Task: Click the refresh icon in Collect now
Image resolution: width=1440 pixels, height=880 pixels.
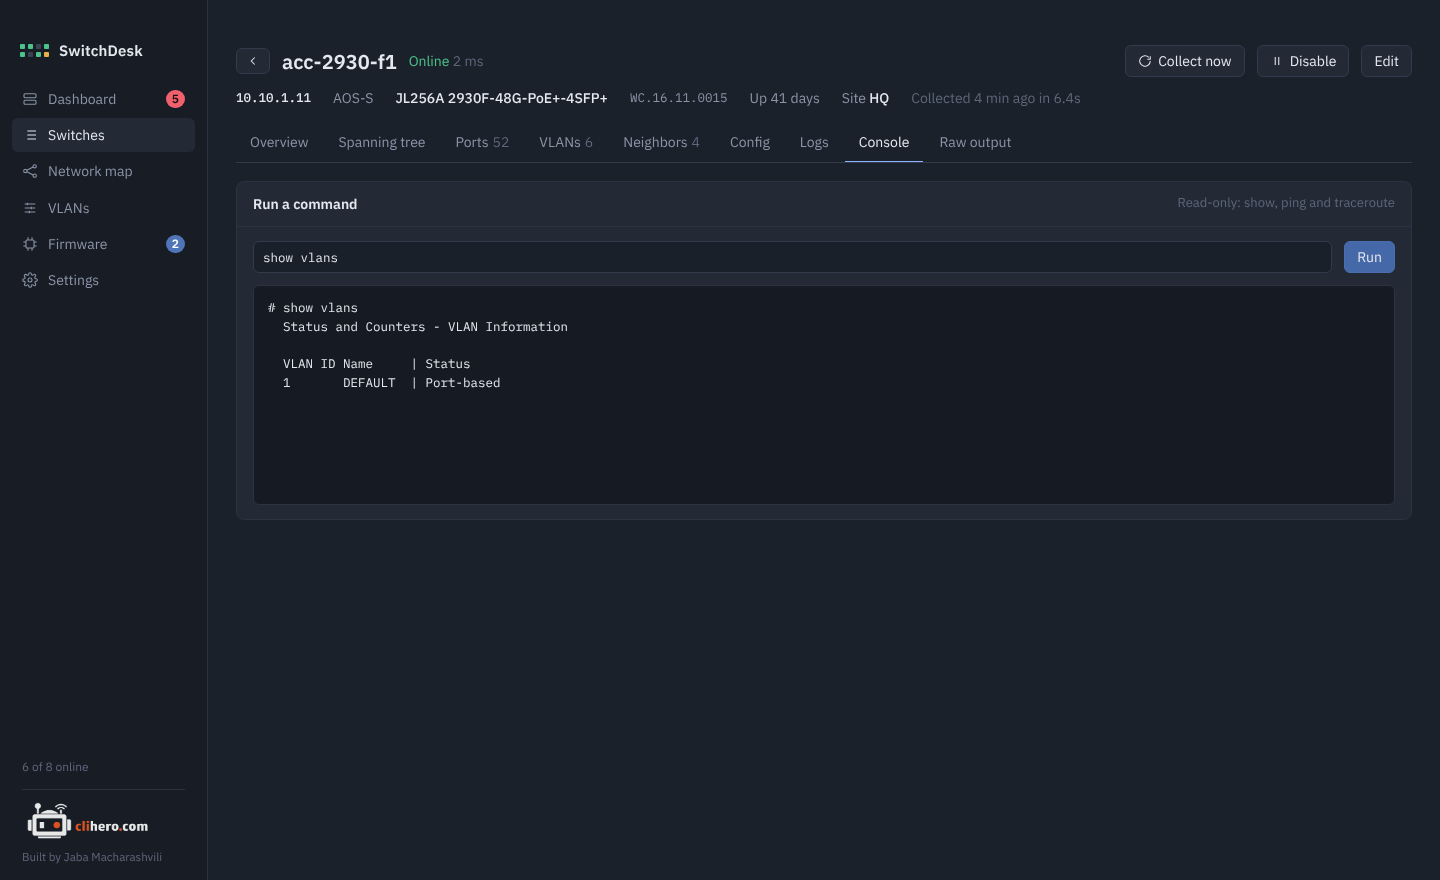Action: [1145, 61]
